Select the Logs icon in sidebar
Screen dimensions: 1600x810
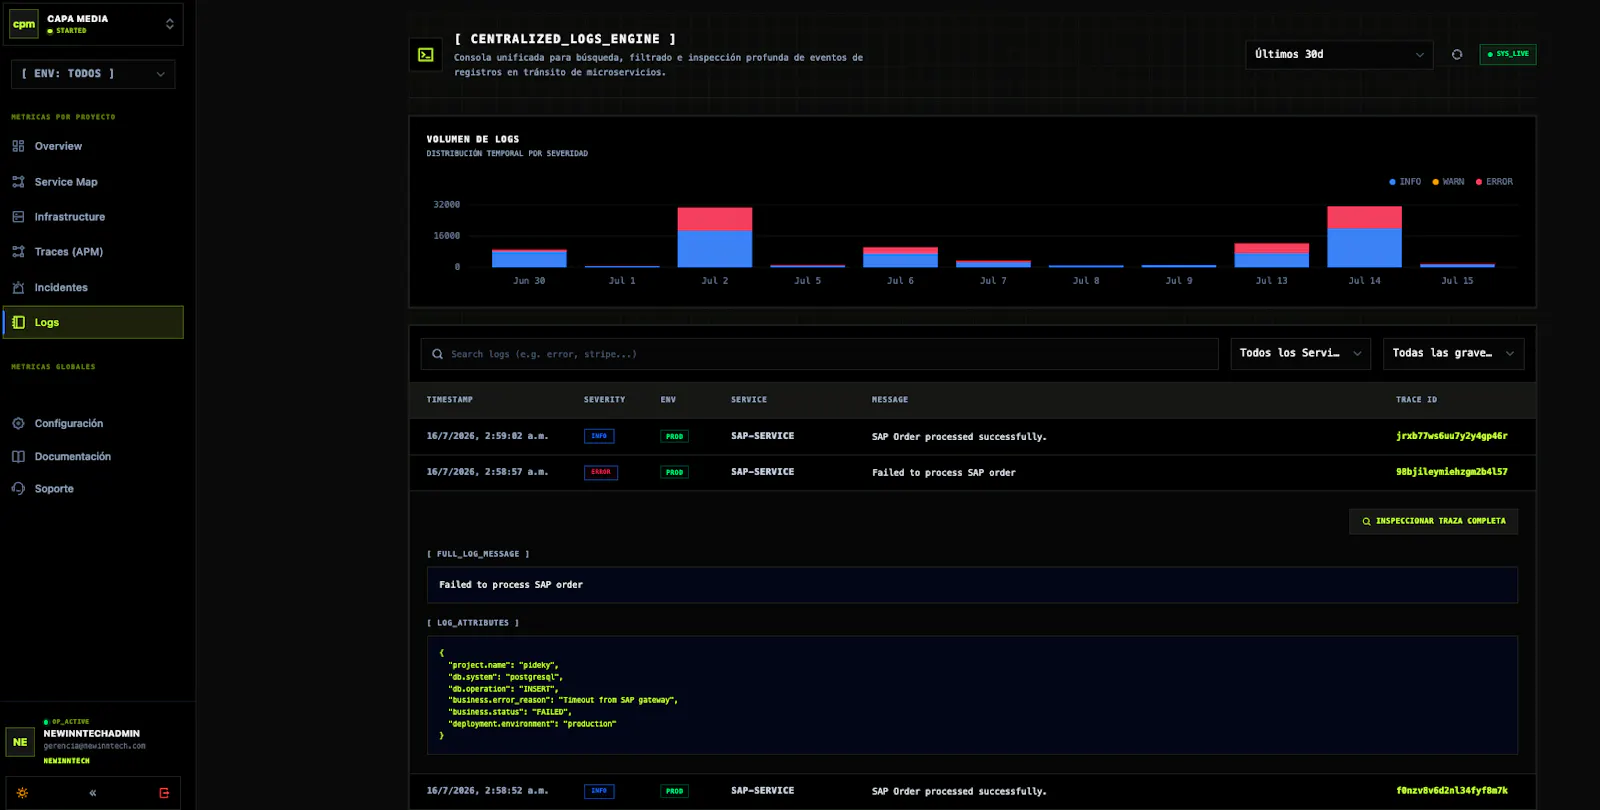point(18,322)
